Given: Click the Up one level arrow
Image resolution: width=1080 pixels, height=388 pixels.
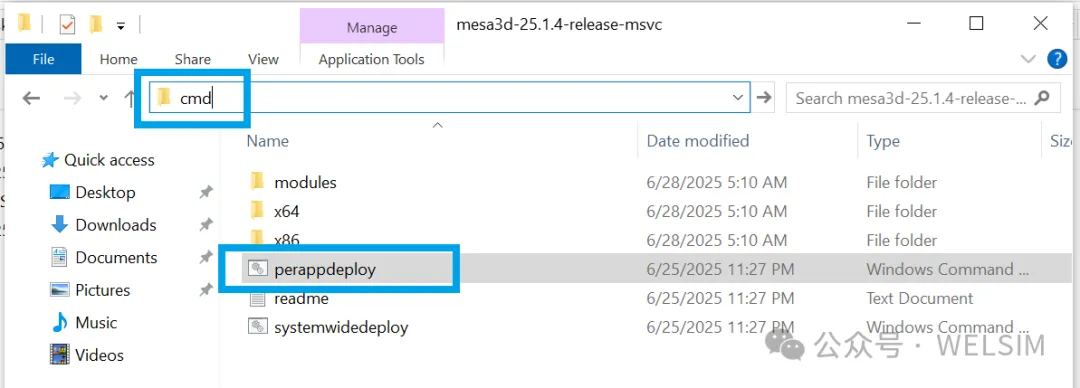Looking at the screenshot, I should [129, 98].
